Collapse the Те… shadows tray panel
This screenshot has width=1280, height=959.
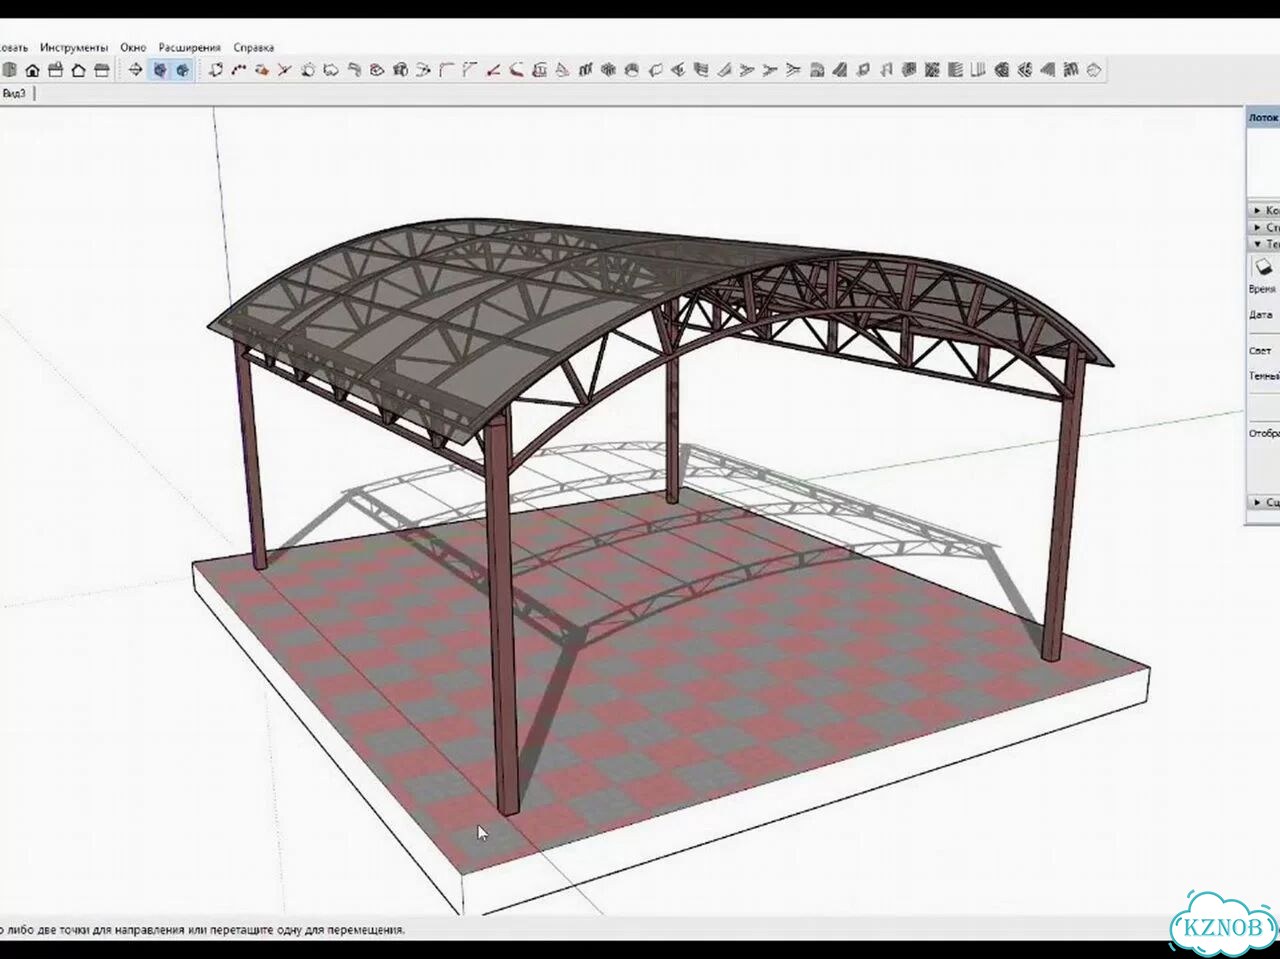pos(1264,244)
